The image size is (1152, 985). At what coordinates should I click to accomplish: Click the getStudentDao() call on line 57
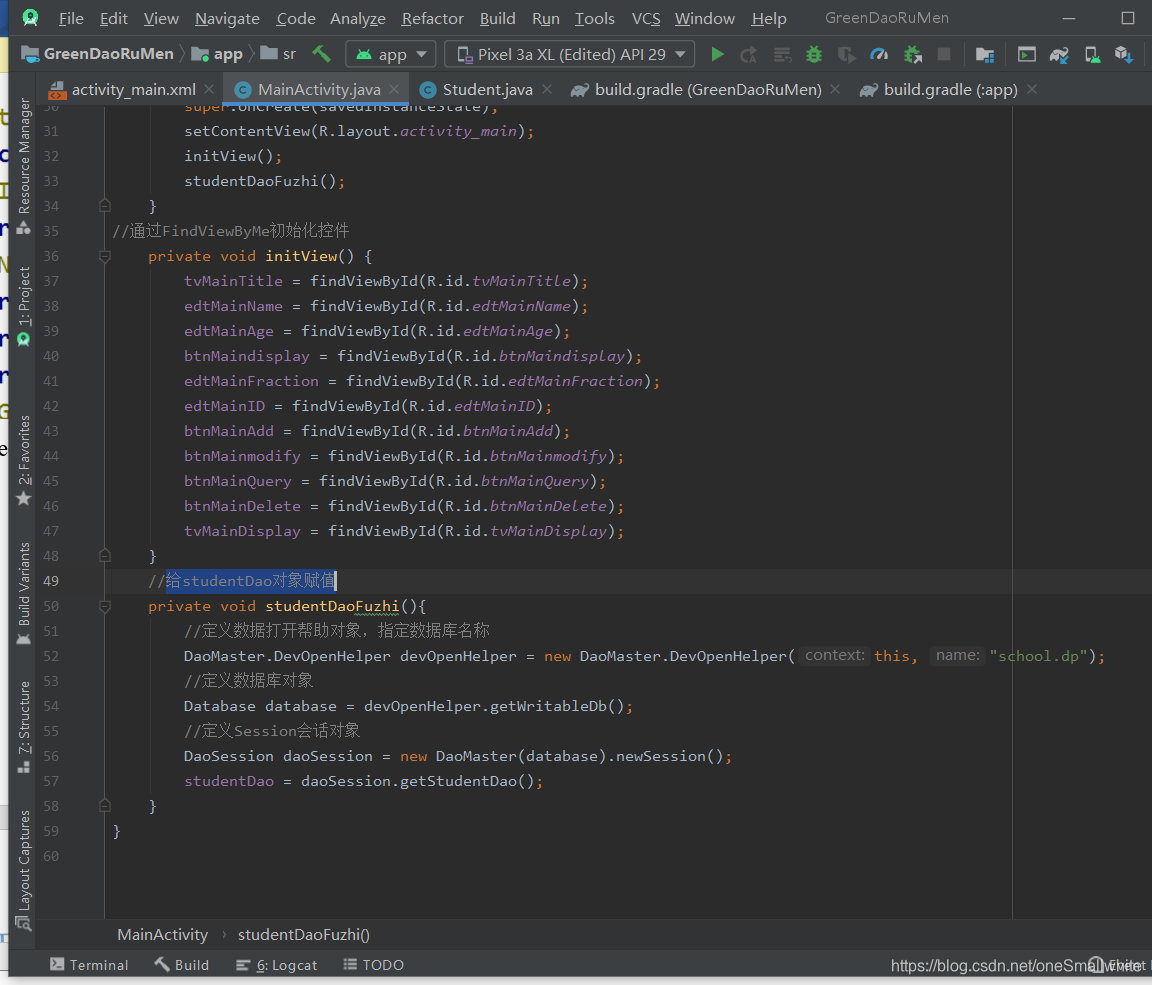[x=467, y=781]
